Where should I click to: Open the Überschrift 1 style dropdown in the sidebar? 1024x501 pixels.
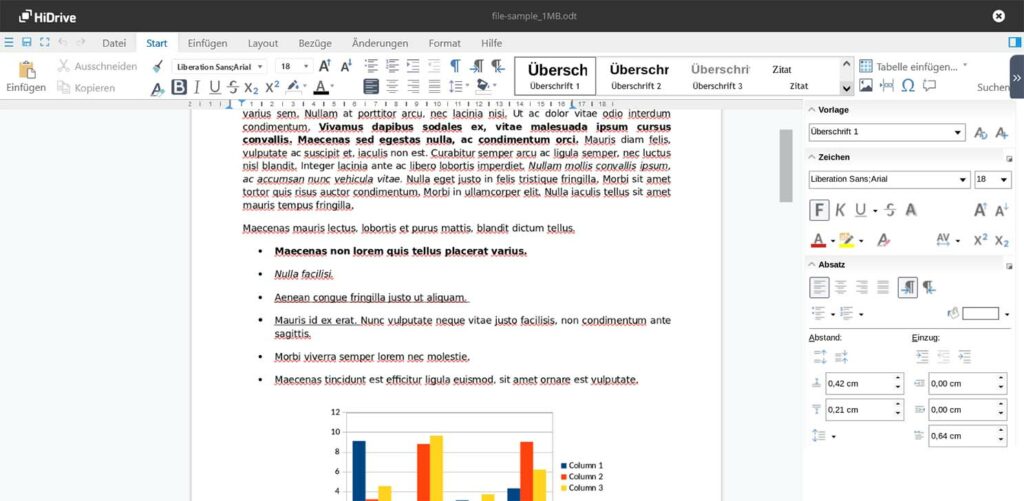pyautogui.click(x=958, y=132)
